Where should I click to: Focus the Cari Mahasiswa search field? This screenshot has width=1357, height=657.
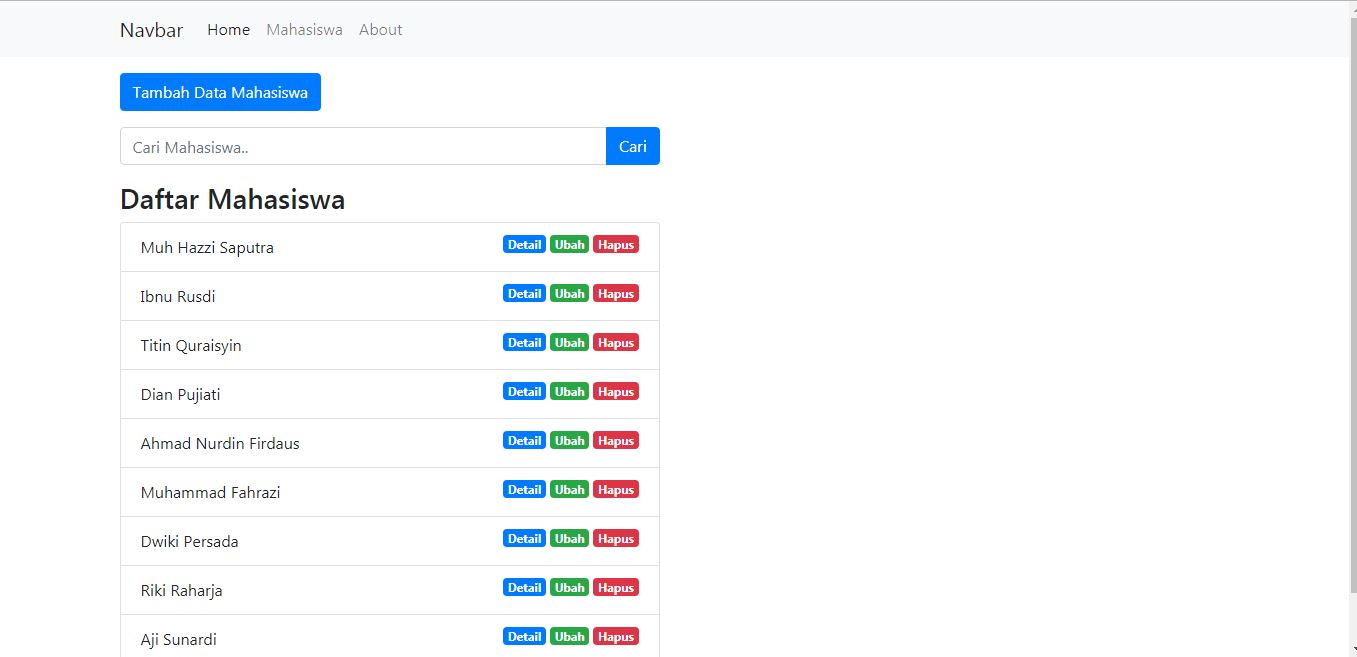click(363, 146)
